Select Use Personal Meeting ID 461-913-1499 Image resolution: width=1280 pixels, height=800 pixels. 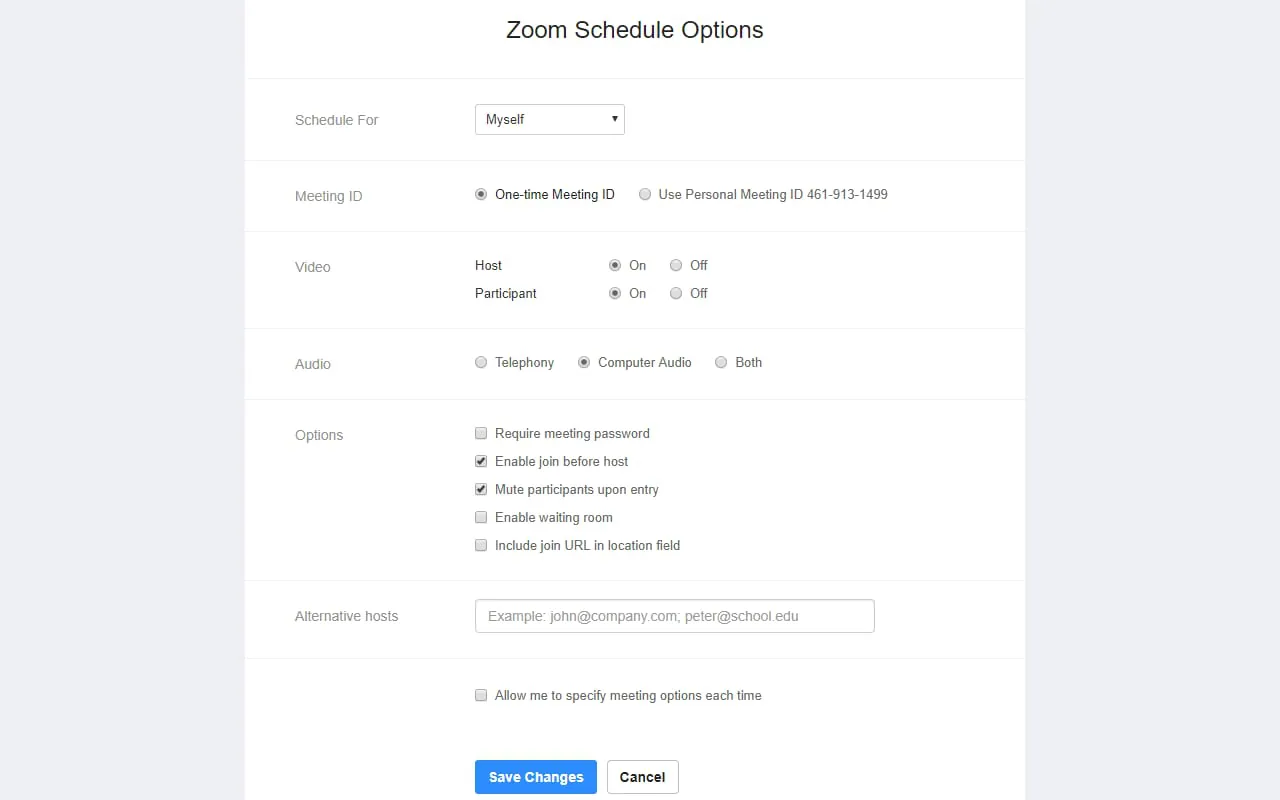(645, 194)
